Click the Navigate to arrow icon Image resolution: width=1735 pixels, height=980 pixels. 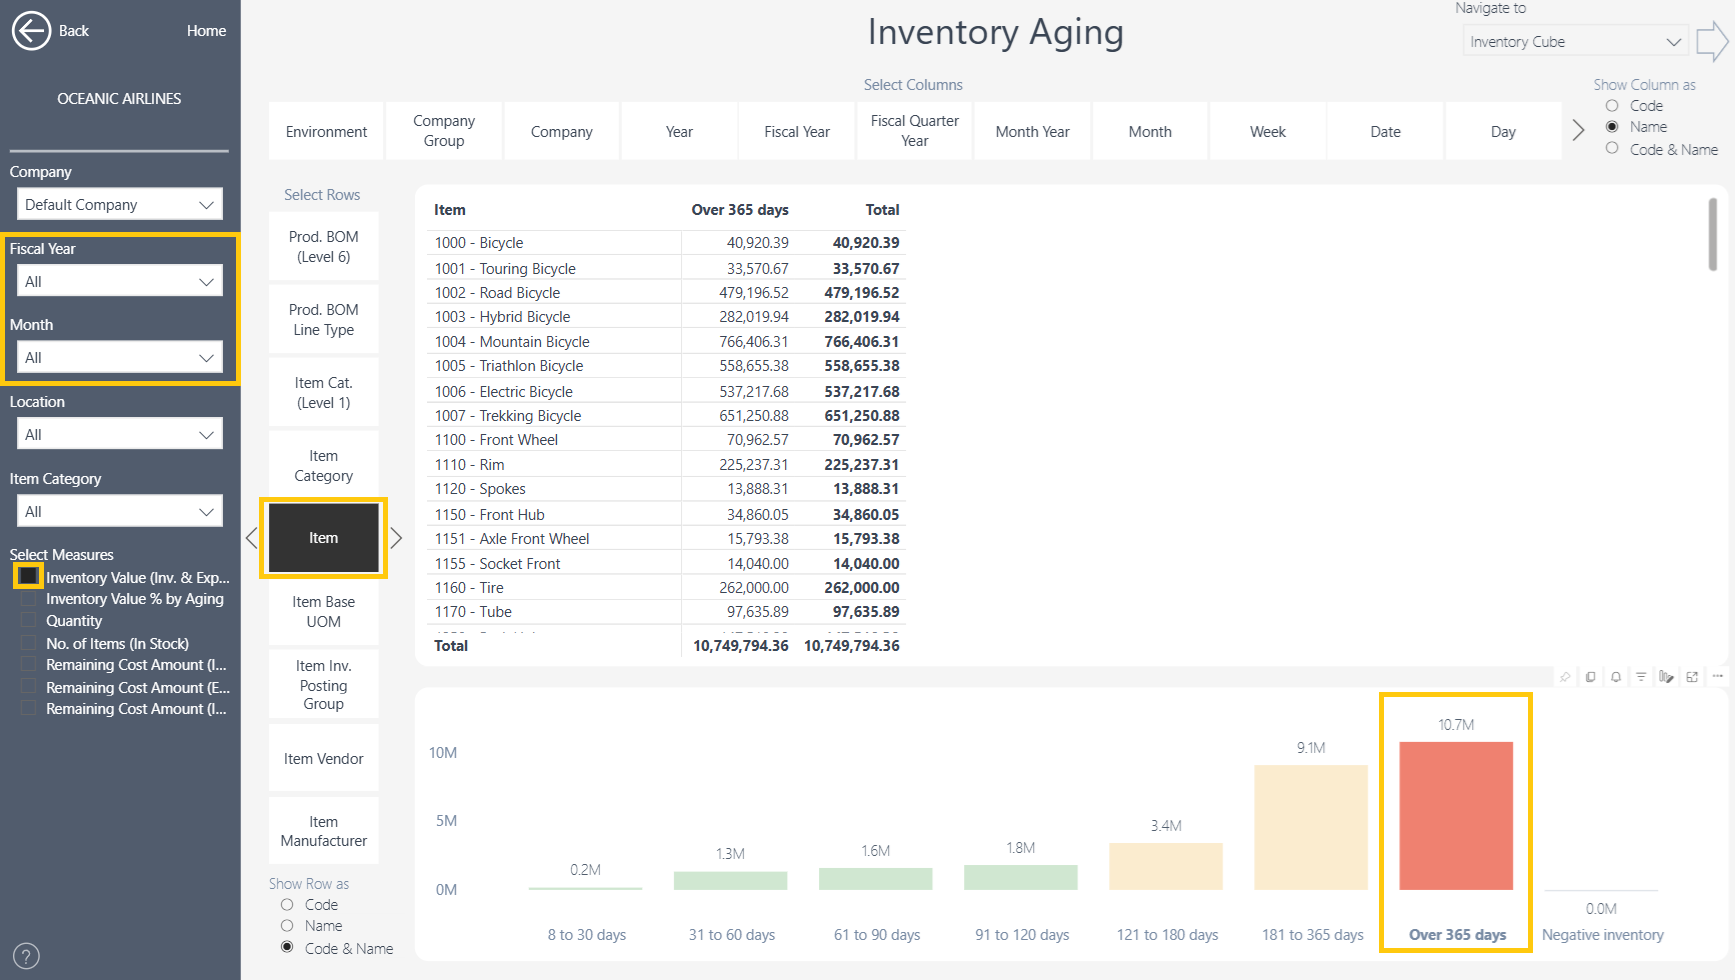pyautogui.click(x=1712, y=42)
